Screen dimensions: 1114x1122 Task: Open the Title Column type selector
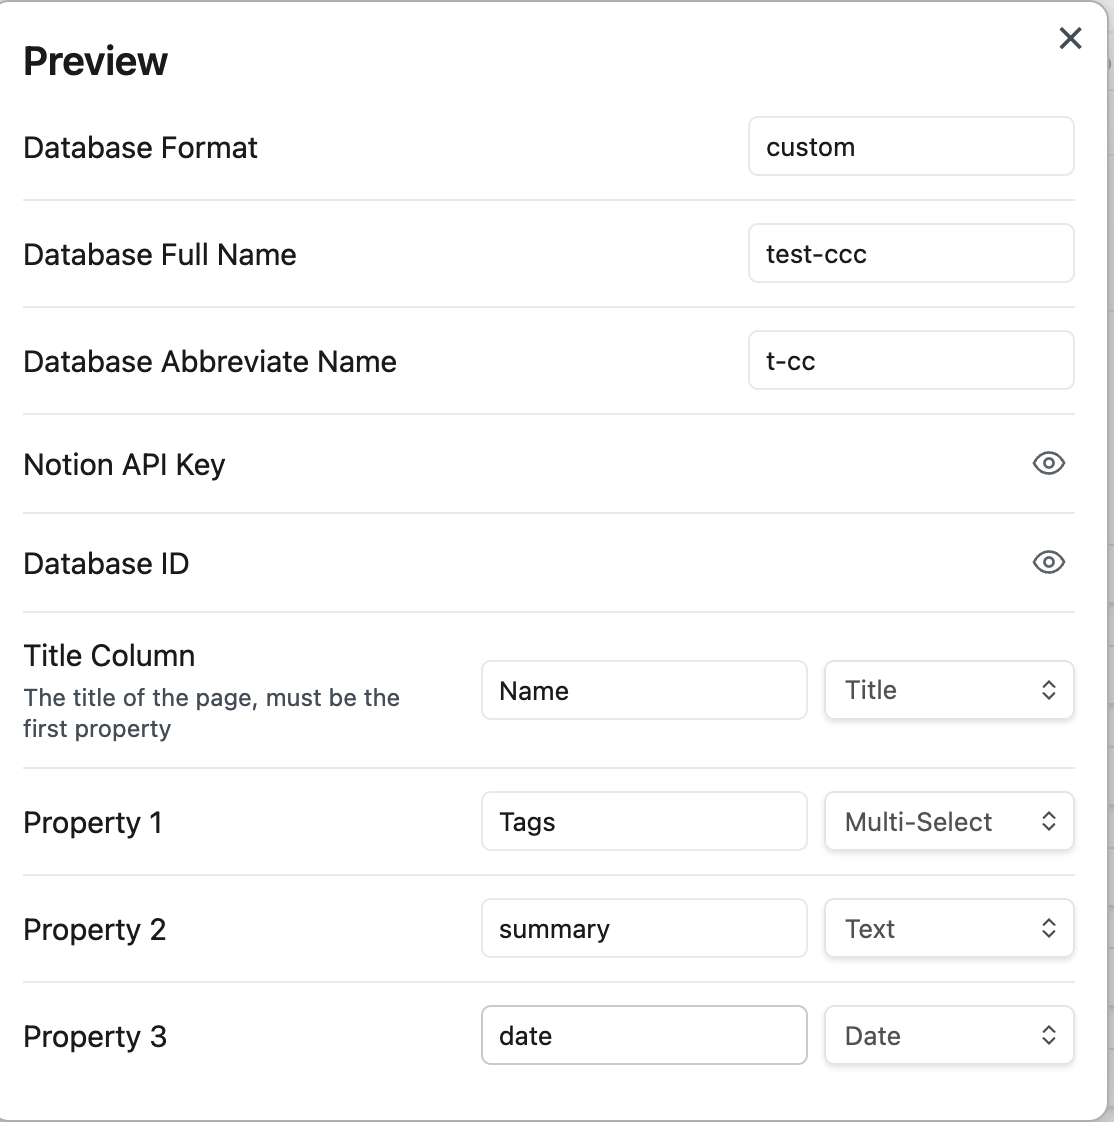point(949,689)
